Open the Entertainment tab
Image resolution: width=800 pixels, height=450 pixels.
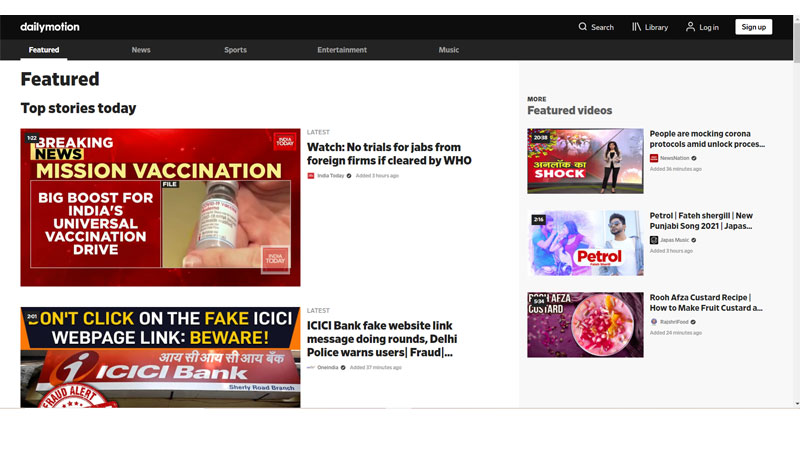[342, 50]
